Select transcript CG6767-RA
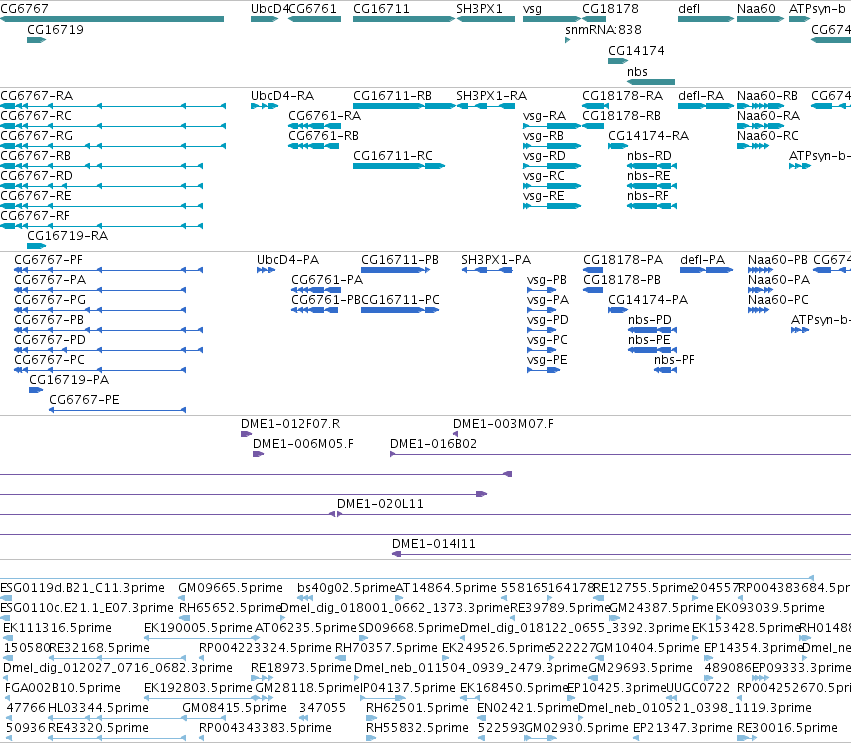 tap(113, 106)
